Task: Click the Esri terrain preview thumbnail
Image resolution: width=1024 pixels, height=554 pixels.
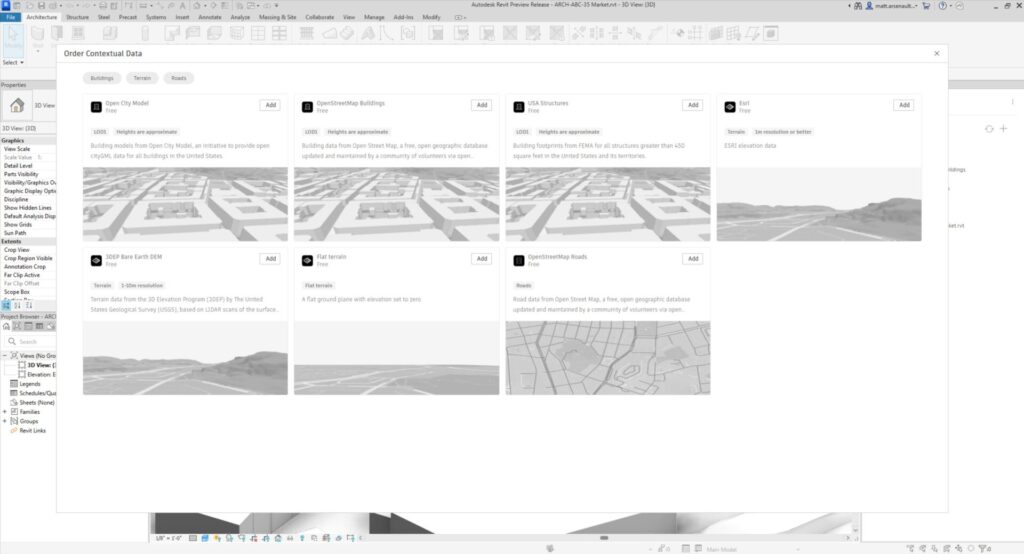Action: (819, 204)
